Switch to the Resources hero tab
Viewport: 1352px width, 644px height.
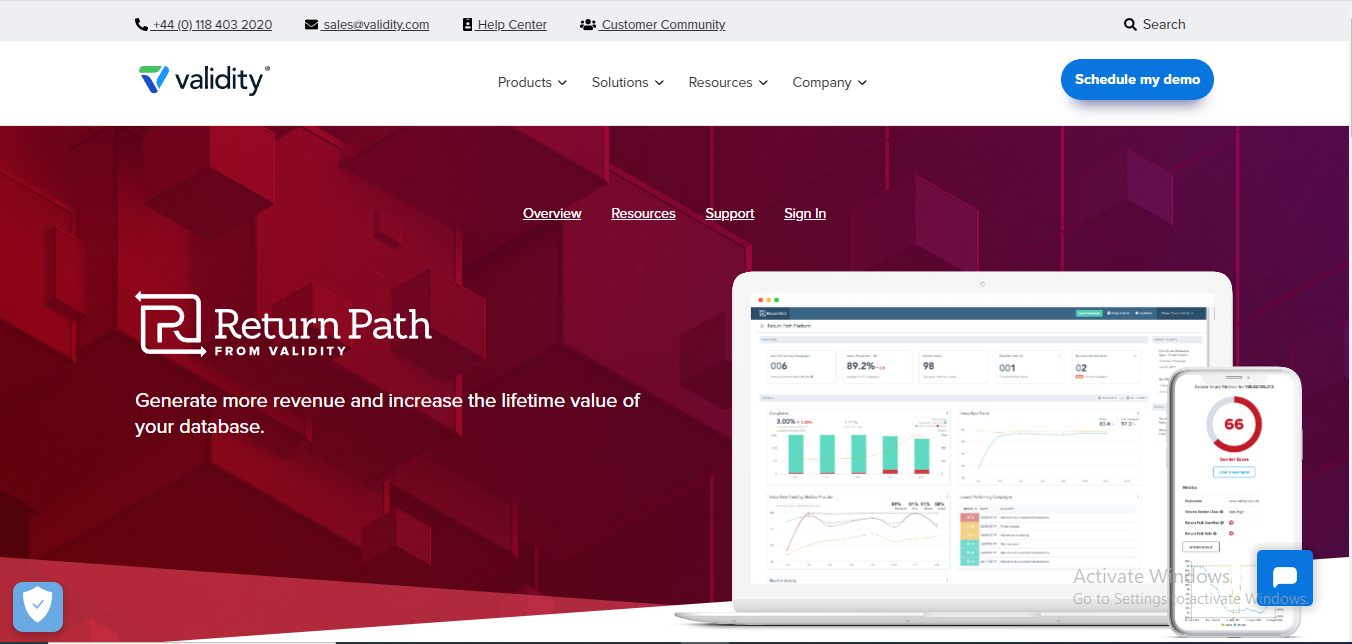643,213
